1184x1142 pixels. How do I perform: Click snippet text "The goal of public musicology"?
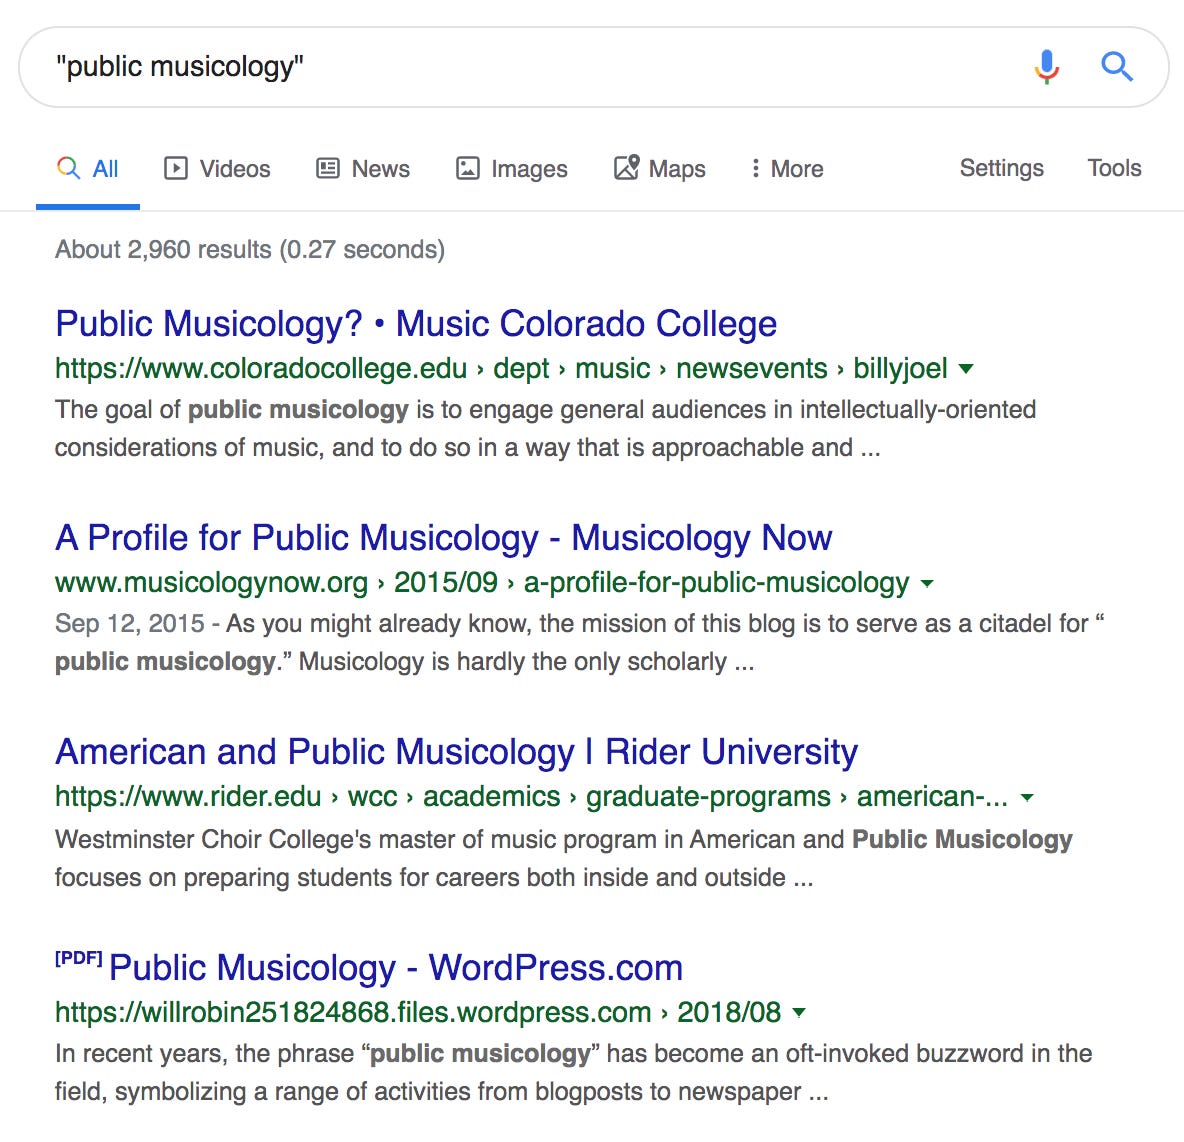232,409
